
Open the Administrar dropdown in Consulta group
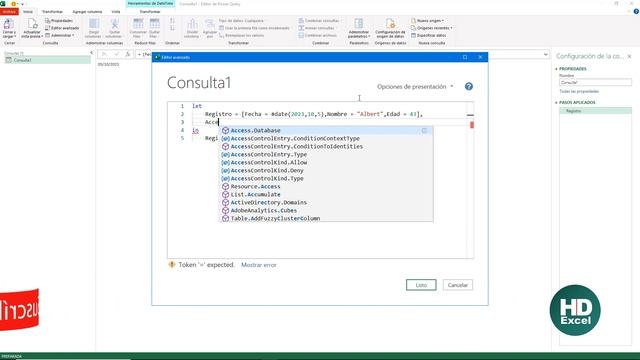[60, 35]
